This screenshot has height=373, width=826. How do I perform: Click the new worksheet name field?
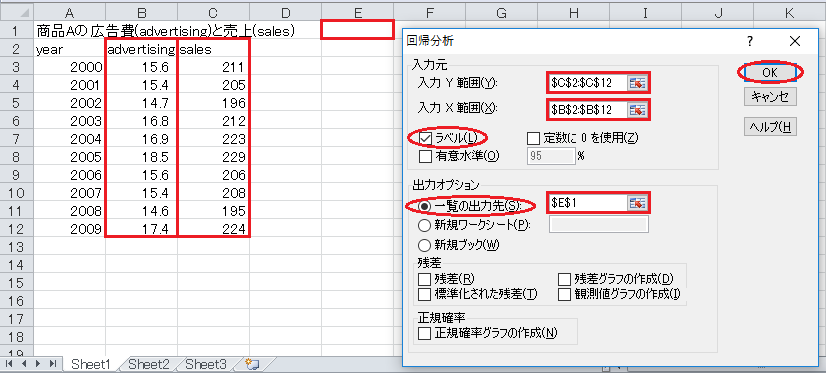tap(599, 224)
